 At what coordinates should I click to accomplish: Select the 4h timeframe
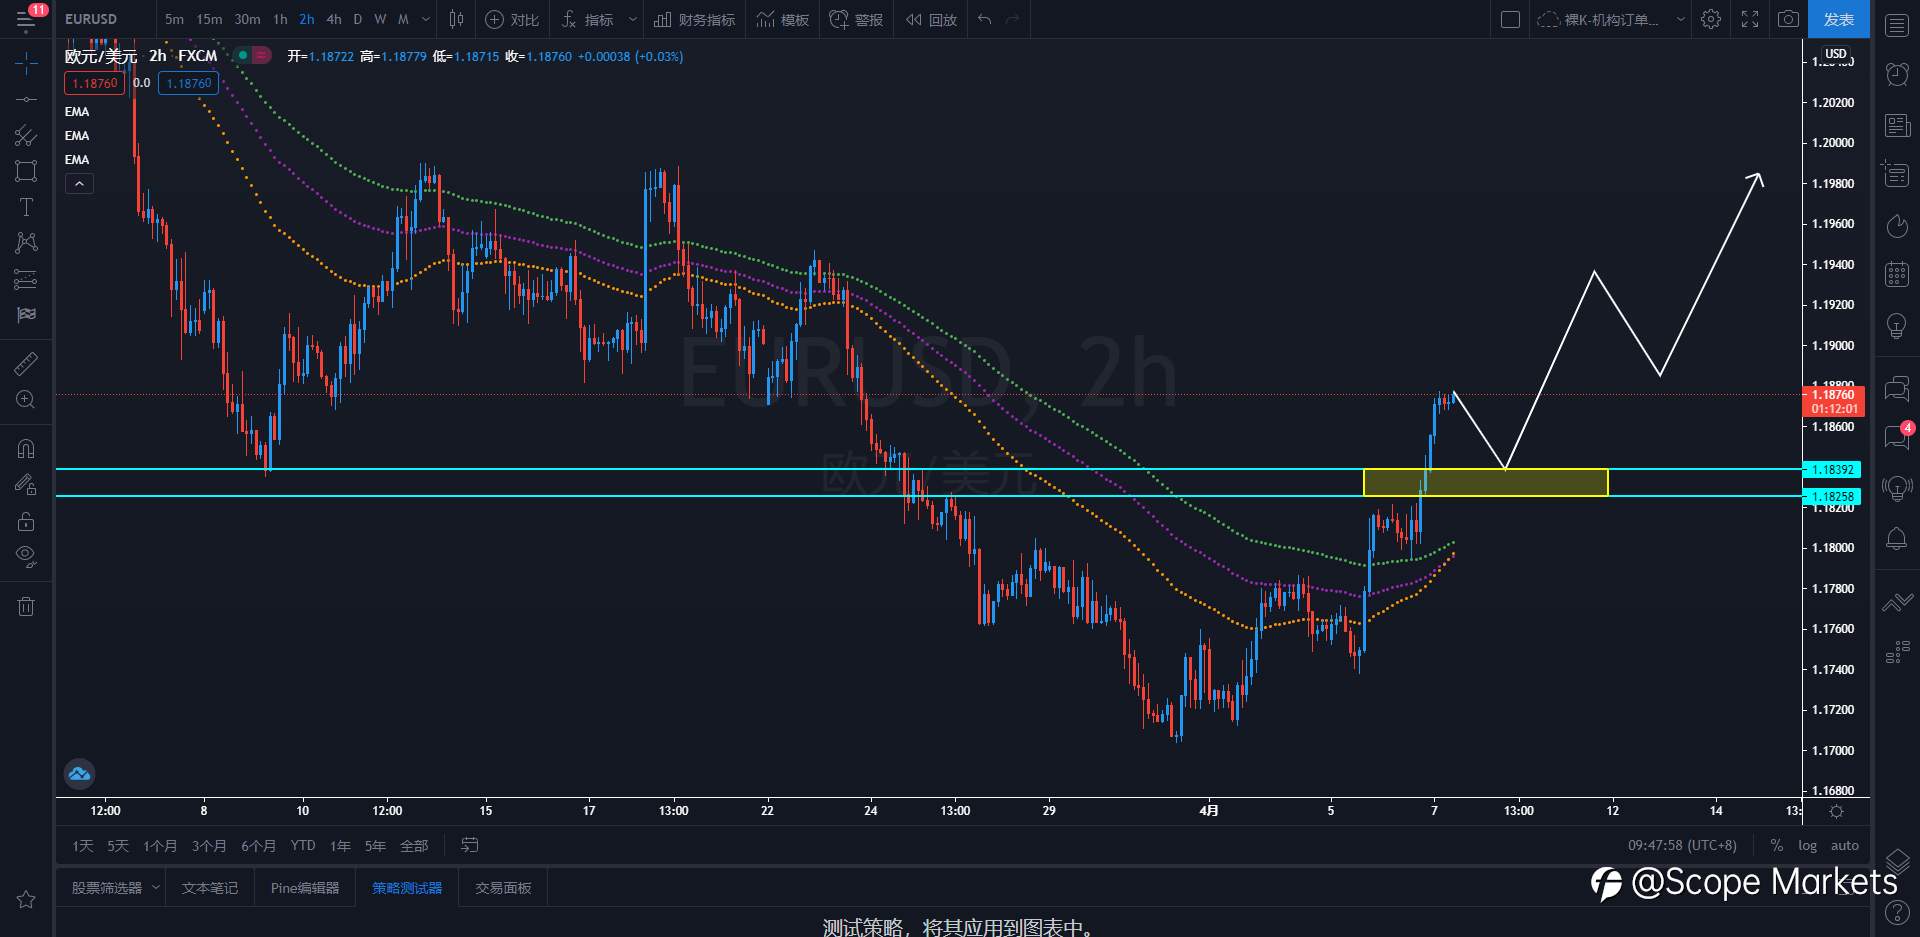(x=334, y=19)
